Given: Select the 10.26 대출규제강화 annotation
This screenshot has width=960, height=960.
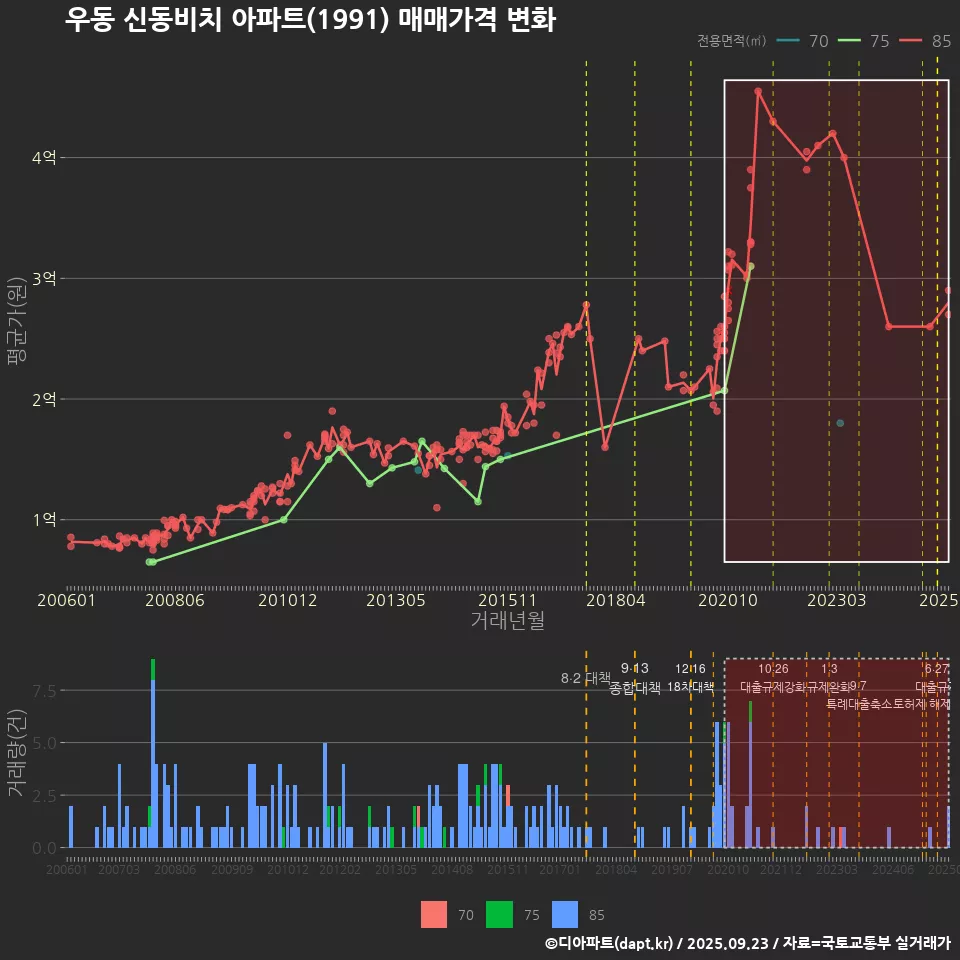Looking at the screenshot, I should 773,678.
